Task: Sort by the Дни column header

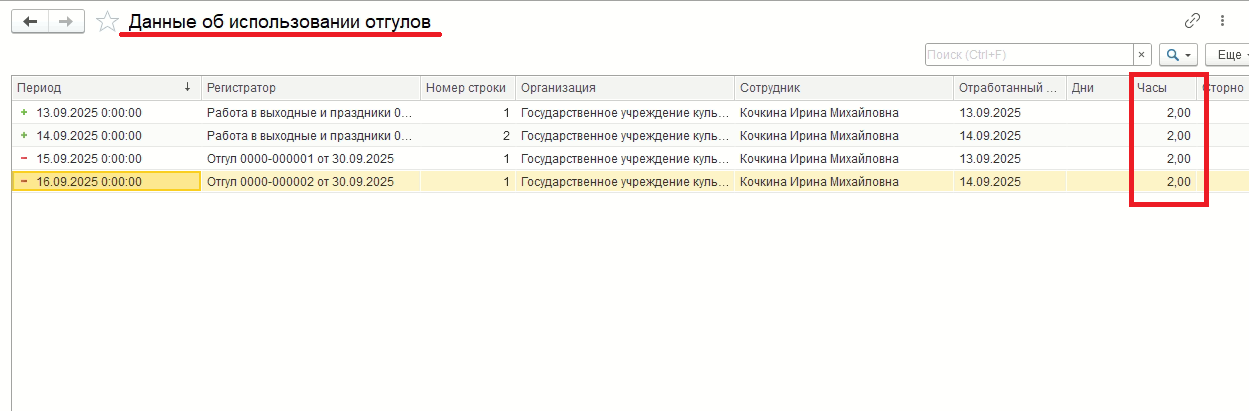Action: point(1098,88)
